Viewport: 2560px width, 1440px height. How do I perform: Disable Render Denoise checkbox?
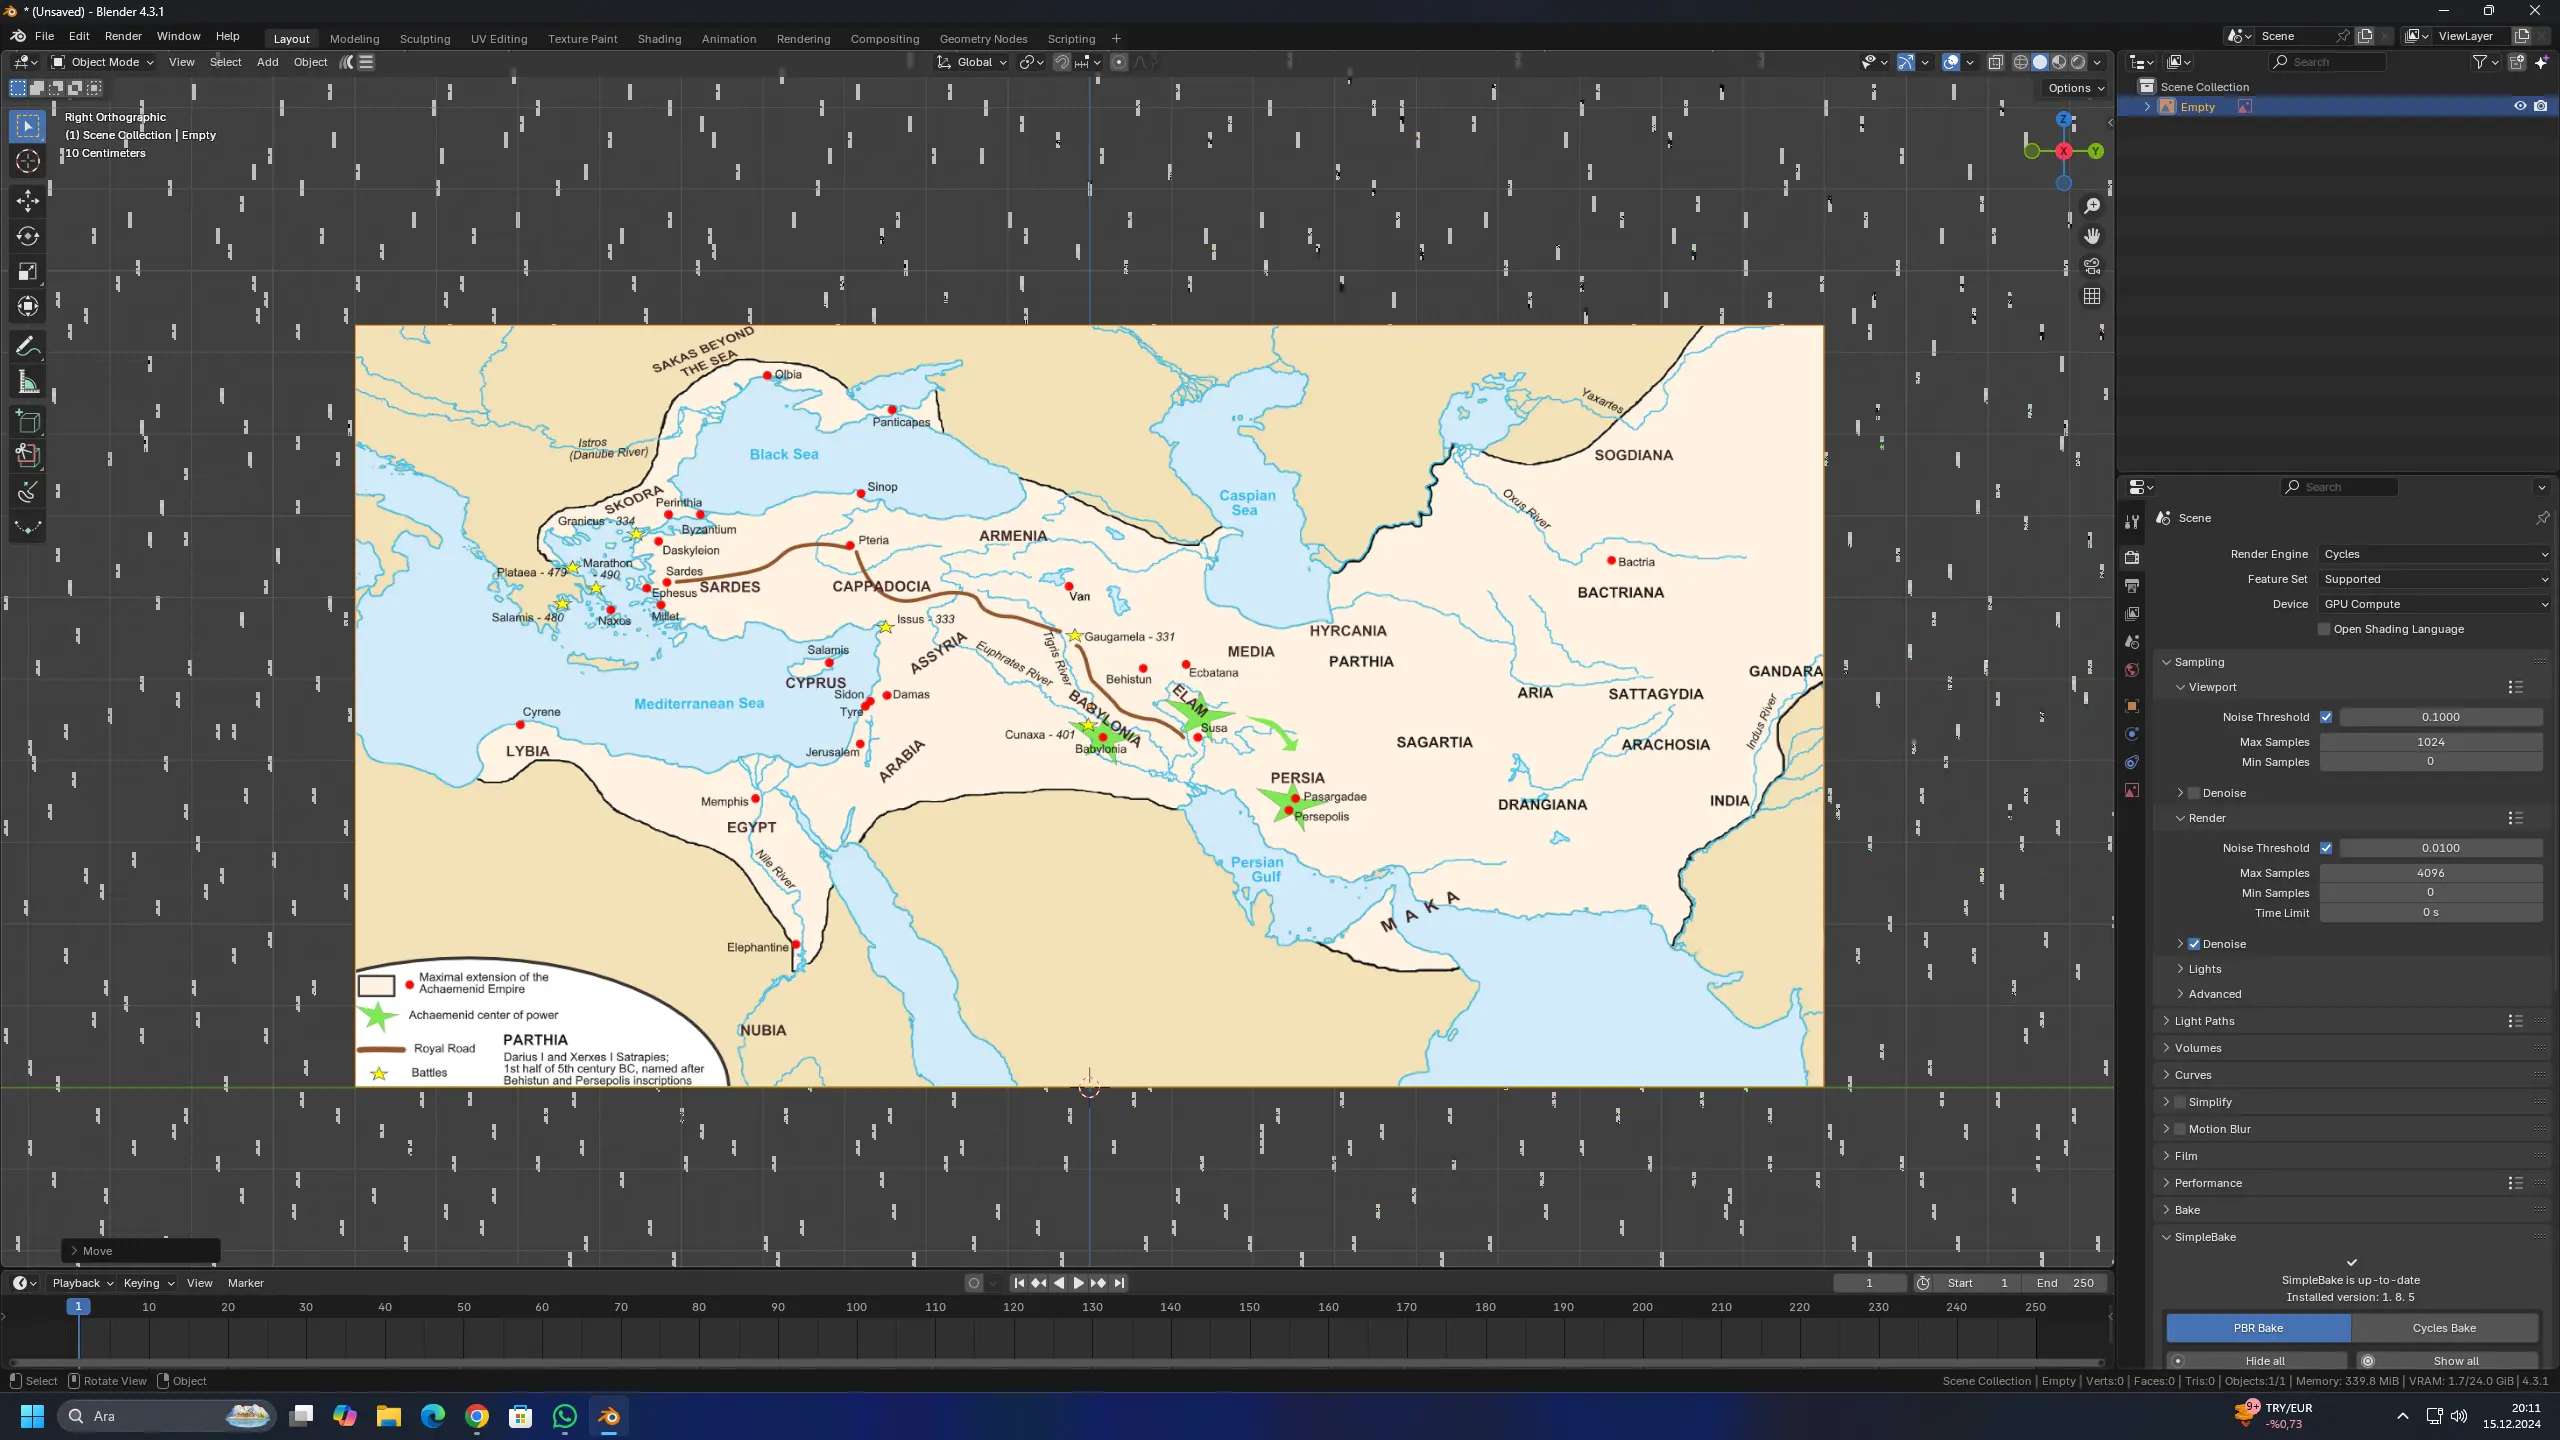[2194, 944]
